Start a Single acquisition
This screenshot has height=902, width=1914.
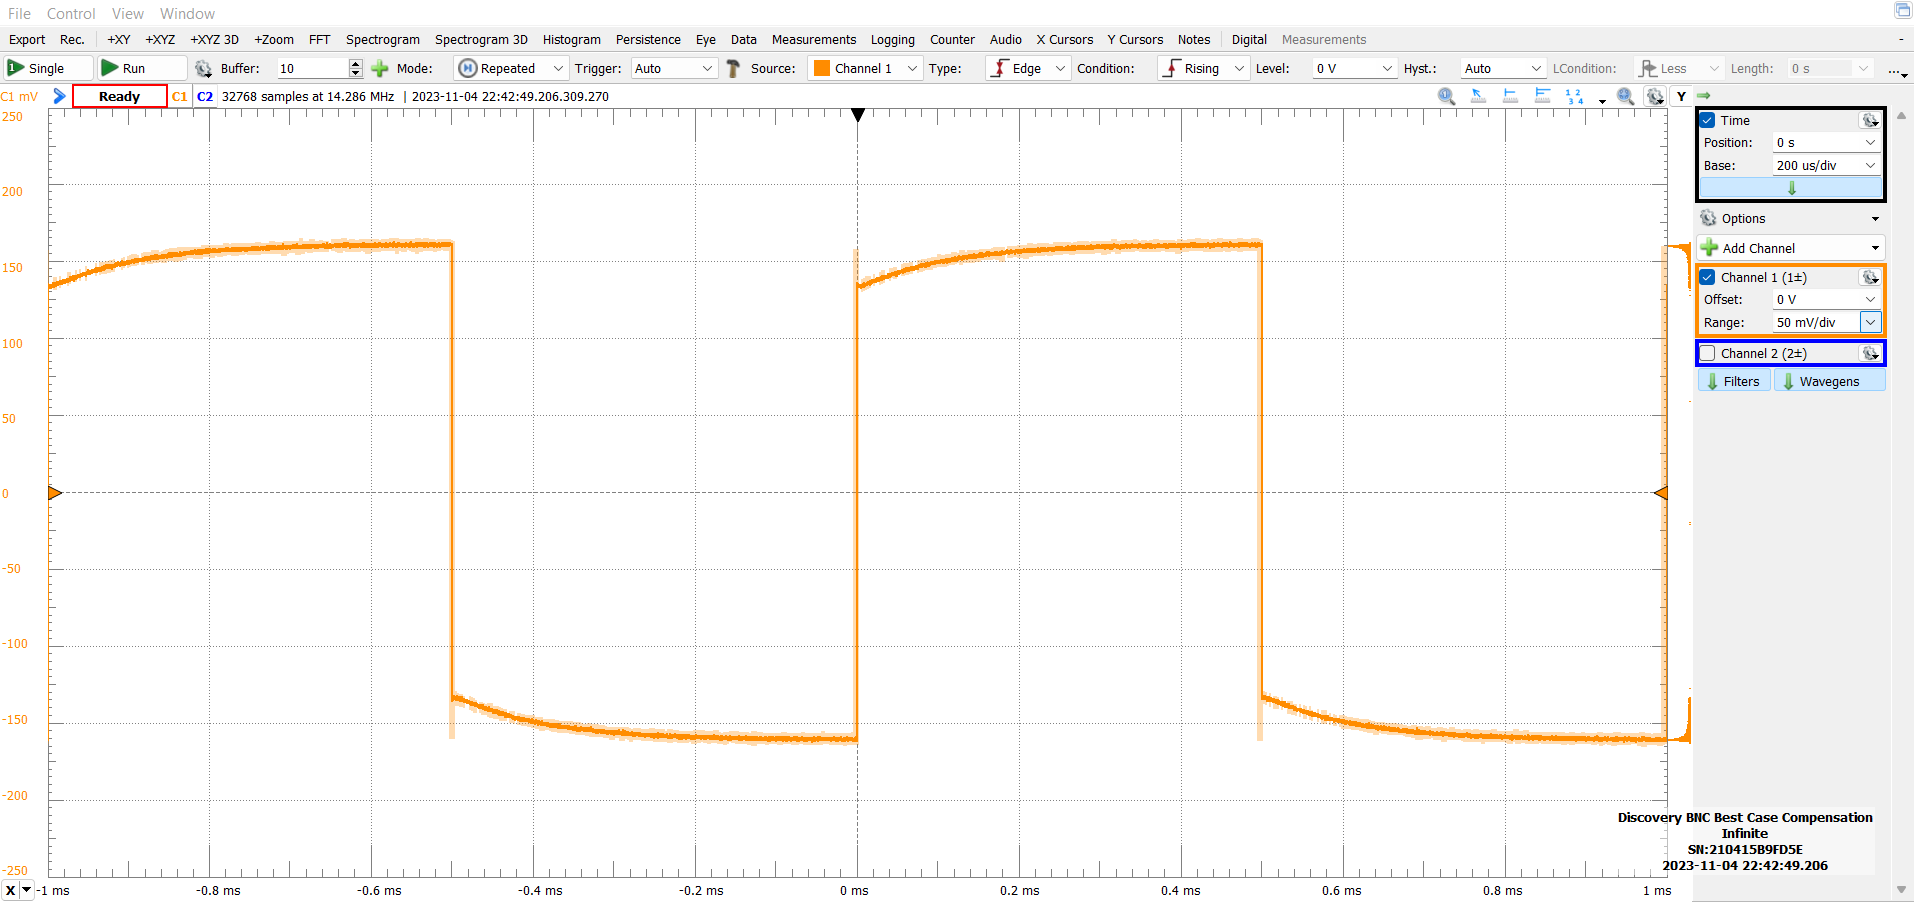click(x=48, y=68)
